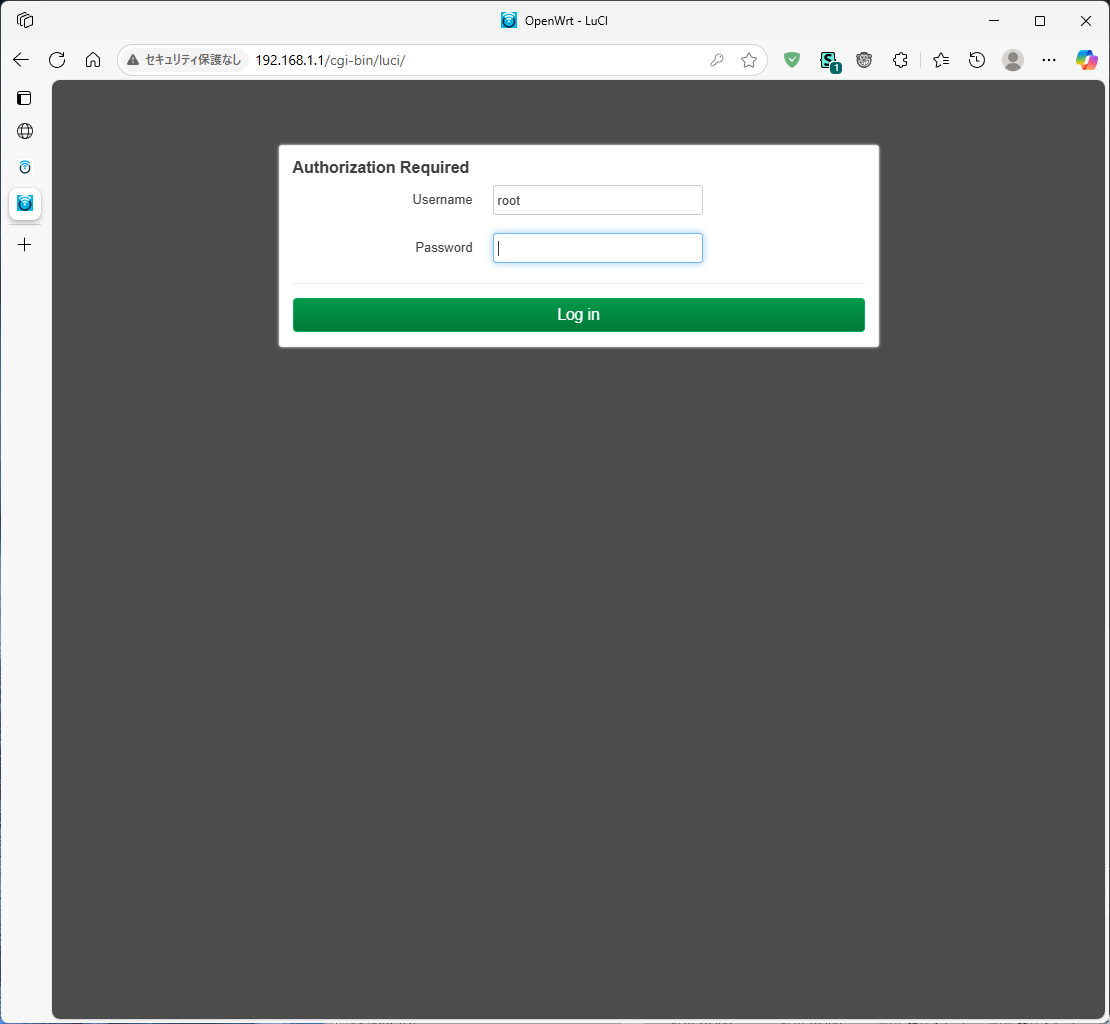1110x1024 pixels.
Task: Open the SingleFile extension with badge
Action: 829,60
